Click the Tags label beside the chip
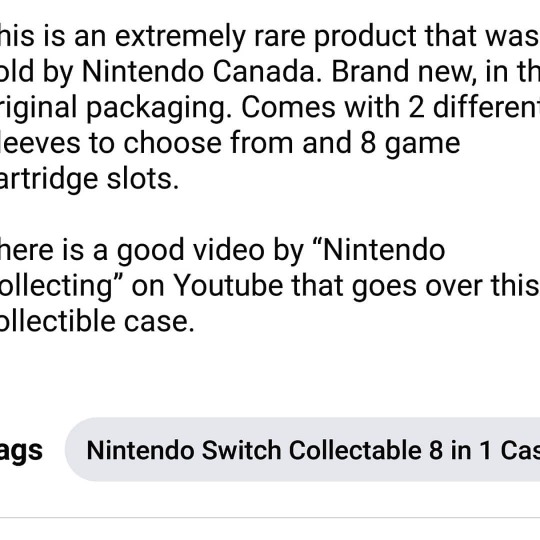The image size is (540, 540). pyautogui.click(x=21, y=450)
